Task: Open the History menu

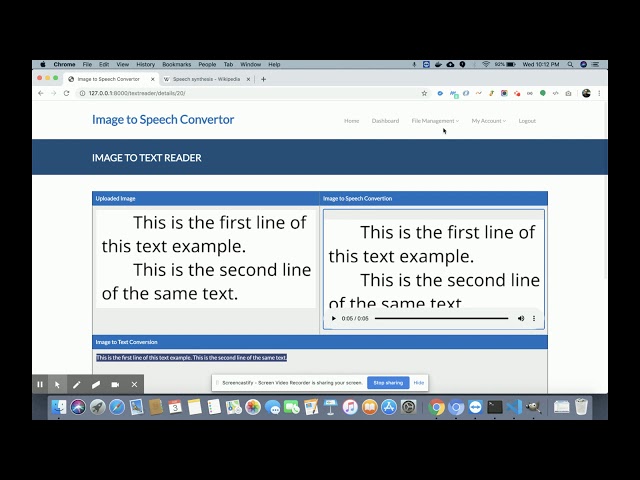Action: tap(145, 64)
